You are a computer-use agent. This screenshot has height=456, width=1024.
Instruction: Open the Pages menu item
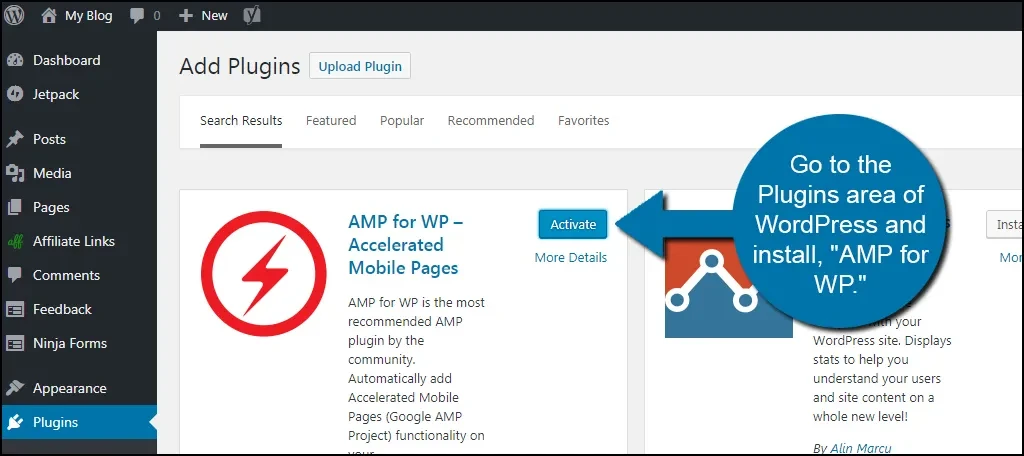pyautogui.click(x=51, y=207)
